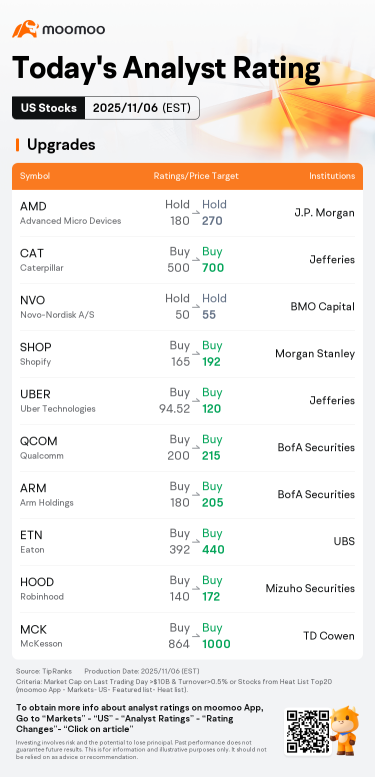375x777 pixels.
Task: Open the AMD Advanced Micro Devices row
Action: coord(187,213)
